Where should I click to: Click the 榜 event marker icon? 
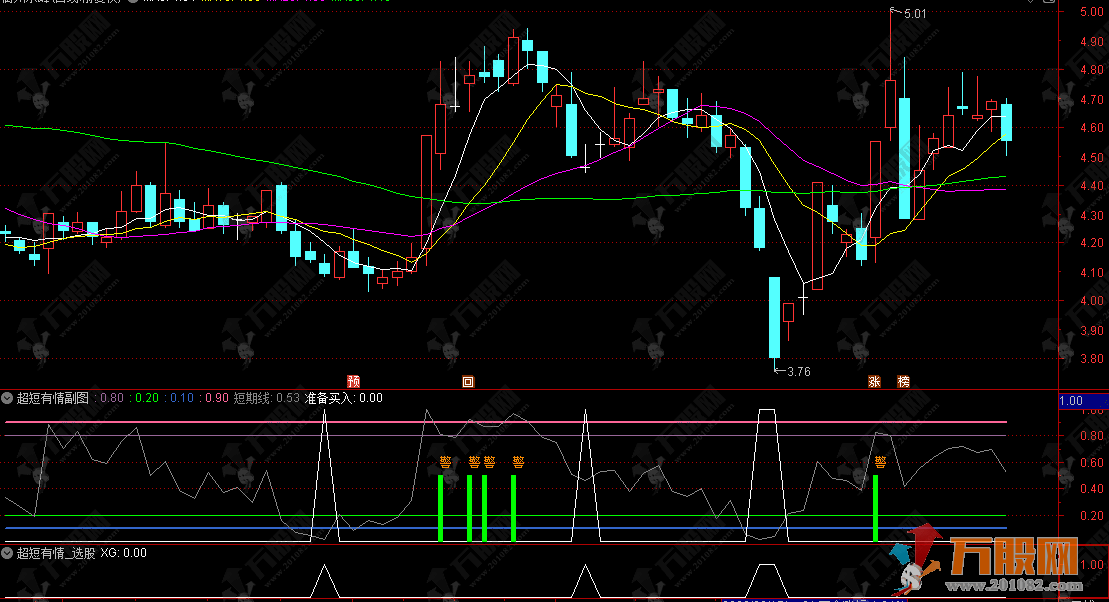pos(904,381)
